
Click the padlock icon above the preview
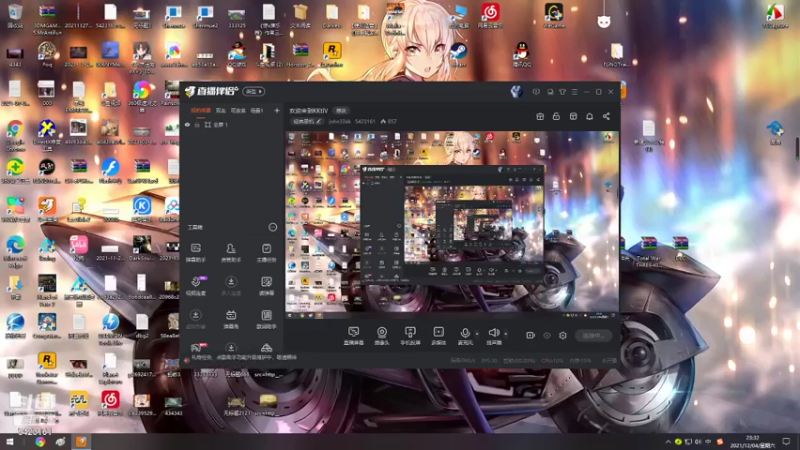[556, 116]
